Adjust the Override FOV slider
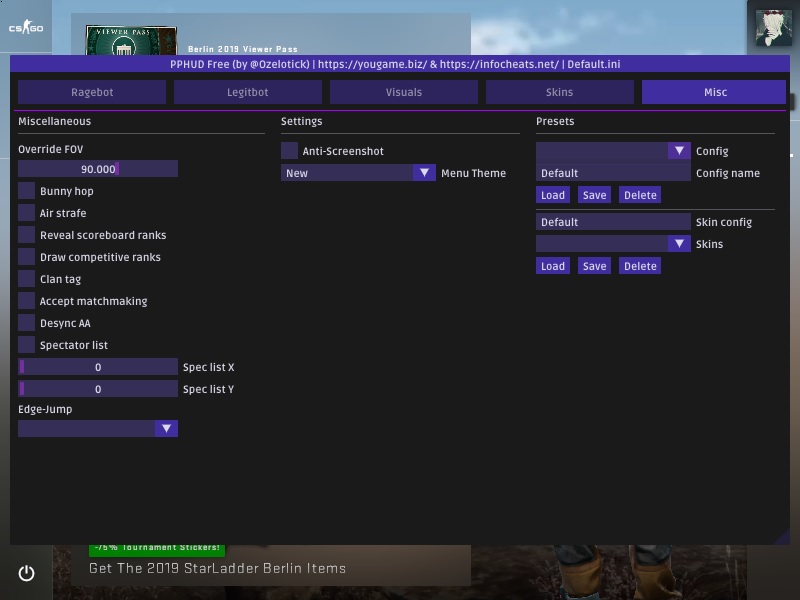This screenshot has height=600, width=800. click(x=98, y=169)
